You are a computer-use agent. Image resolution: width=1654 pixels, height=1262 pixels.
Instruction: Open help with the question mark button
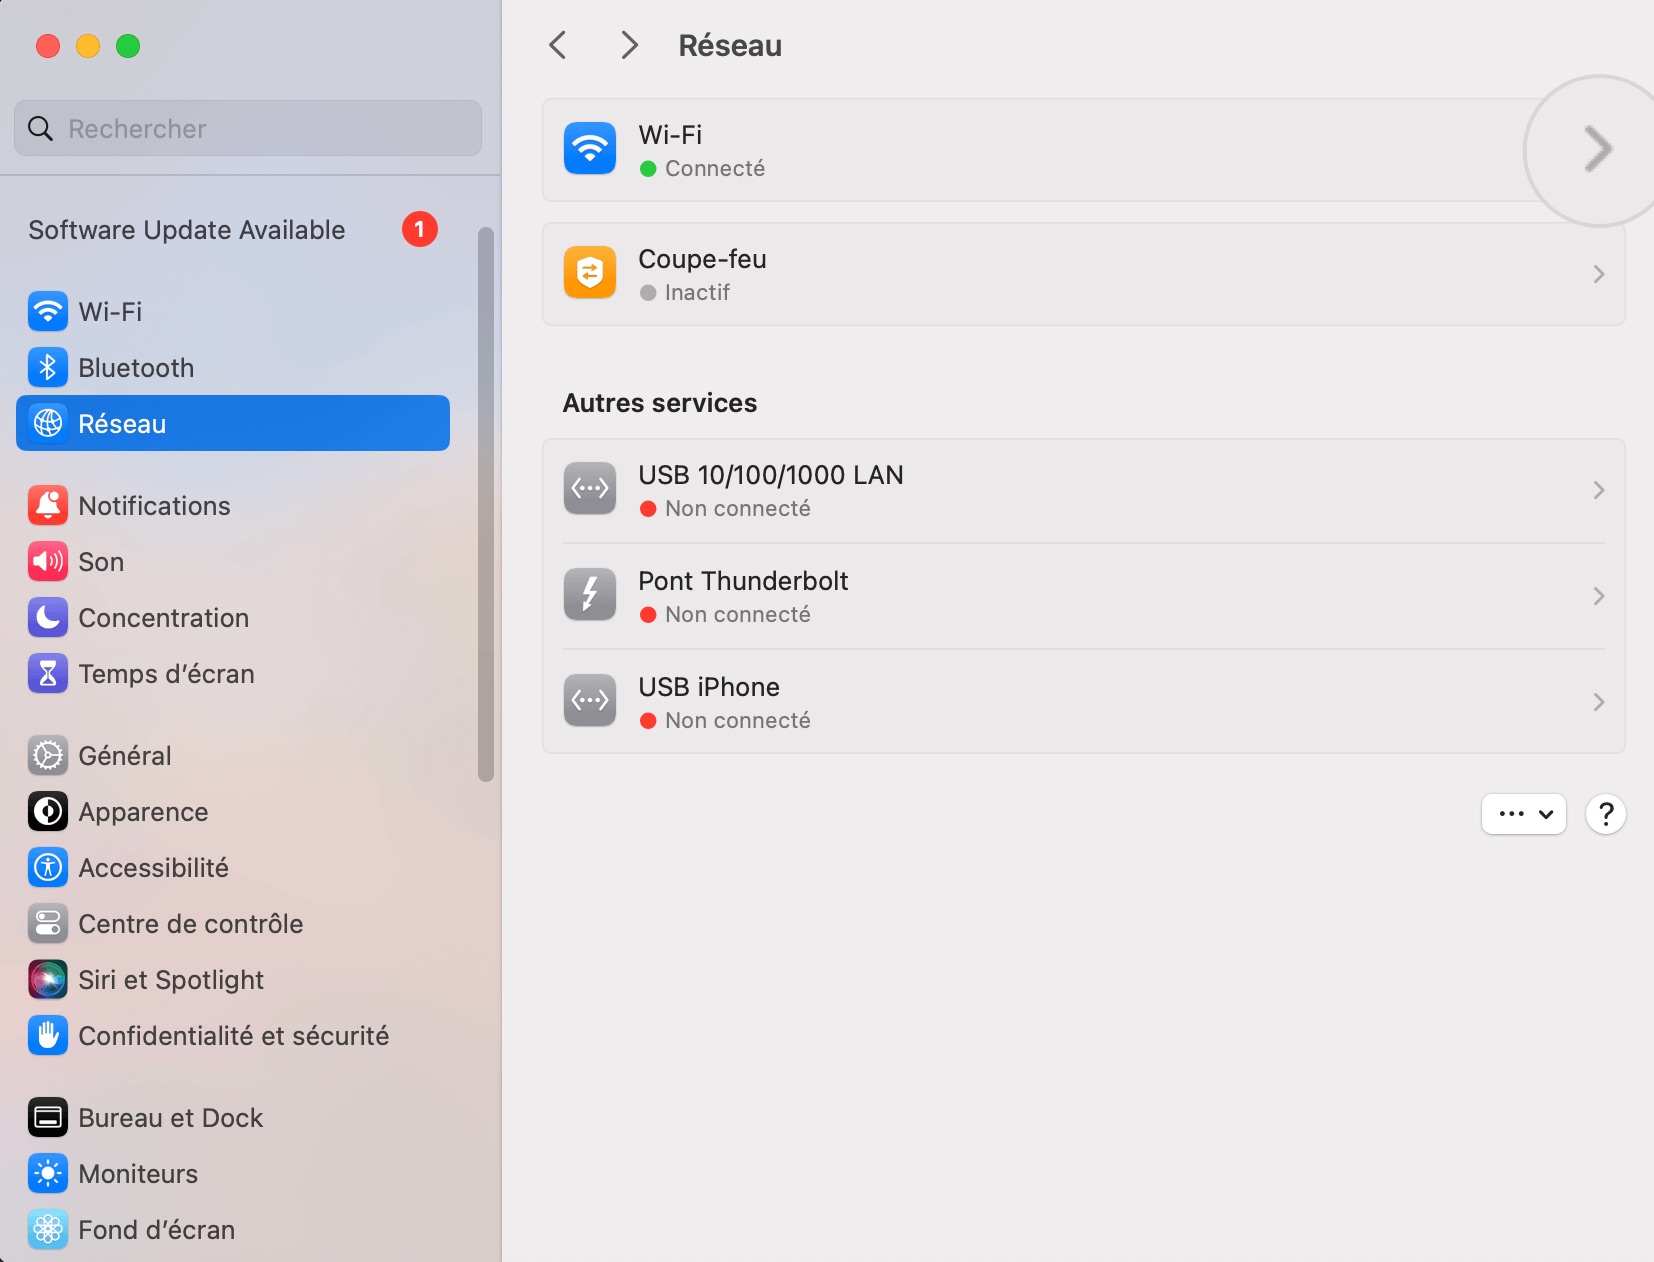click(x=1606, y=814)
